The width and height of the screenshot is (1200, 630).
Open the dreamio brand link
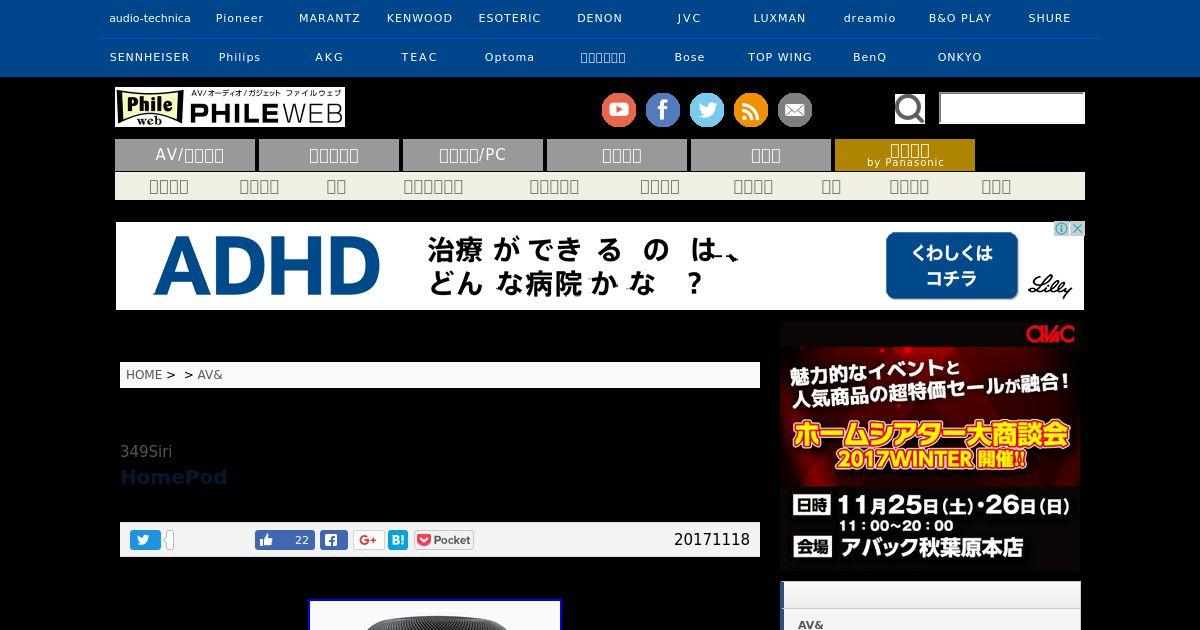click(870, 18)
